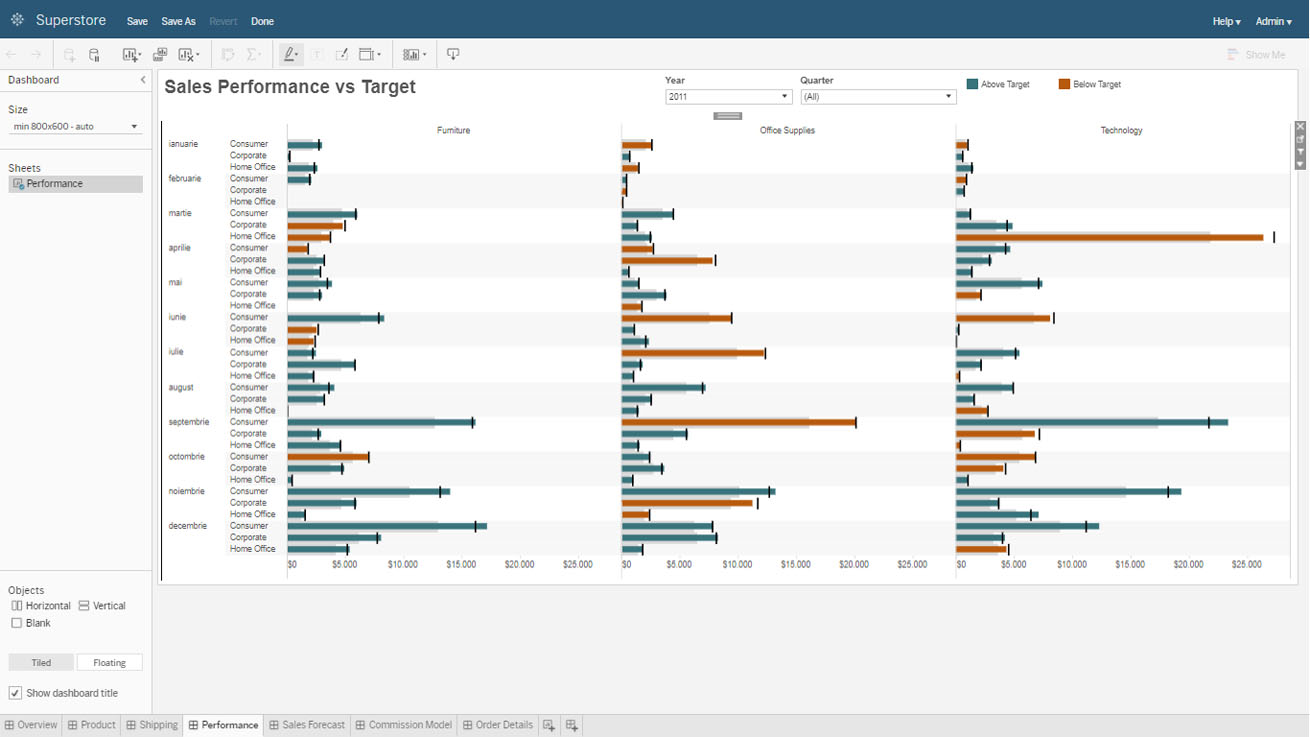Click the Highlight pen icon in toolbar
1310x737 pixels.
pos(289,55)
